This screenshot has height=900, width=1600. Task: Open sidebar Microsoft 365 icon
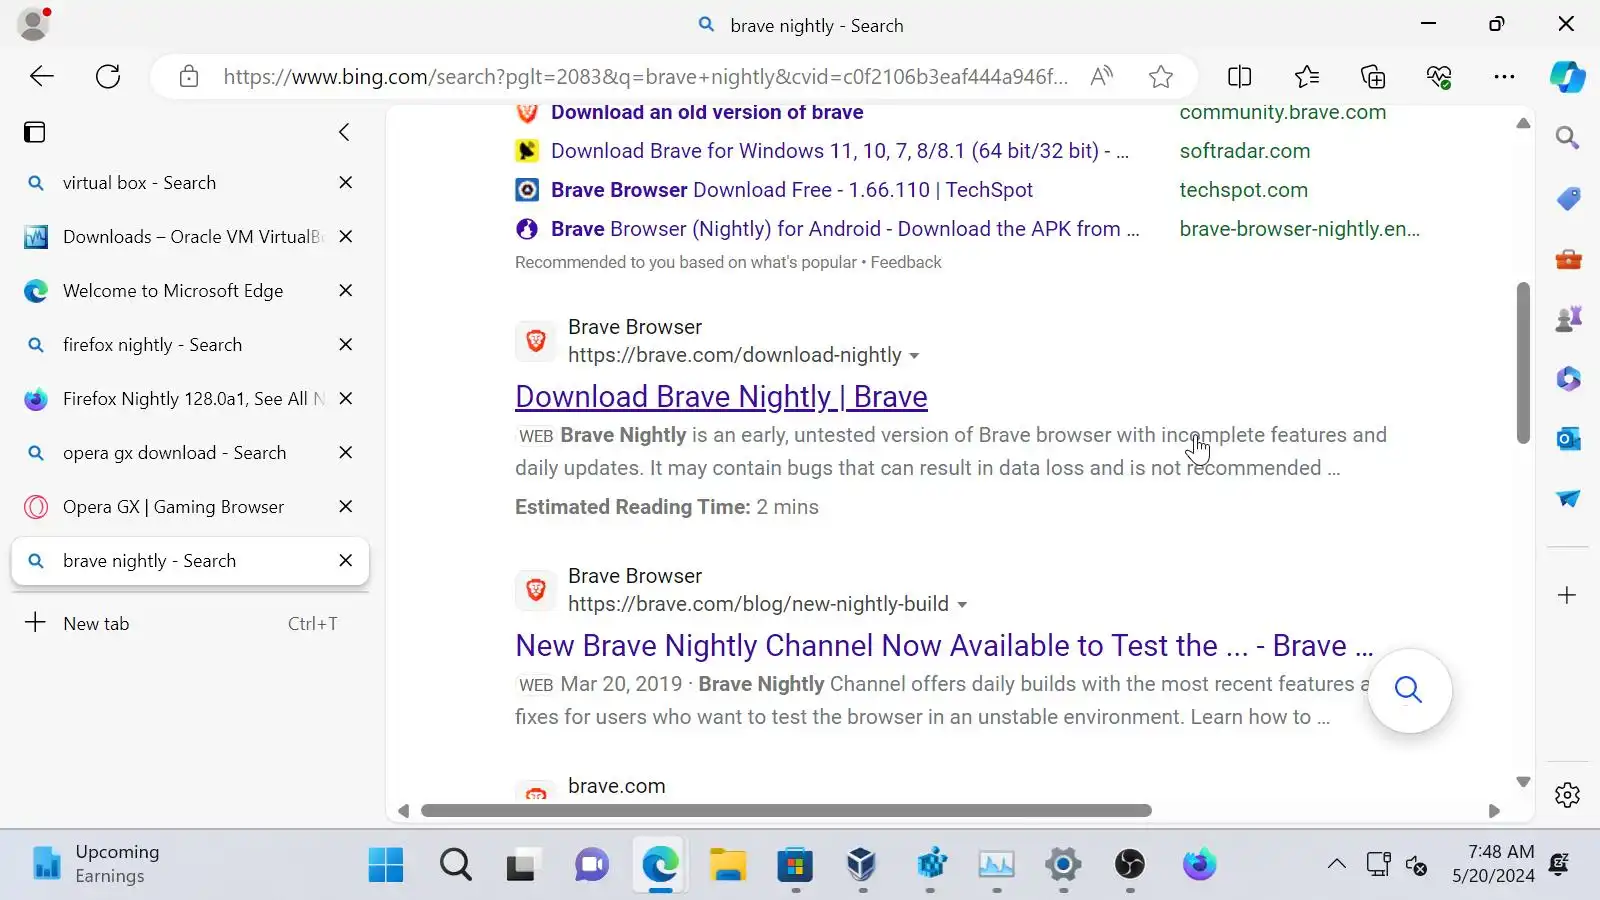[1567, 379]
